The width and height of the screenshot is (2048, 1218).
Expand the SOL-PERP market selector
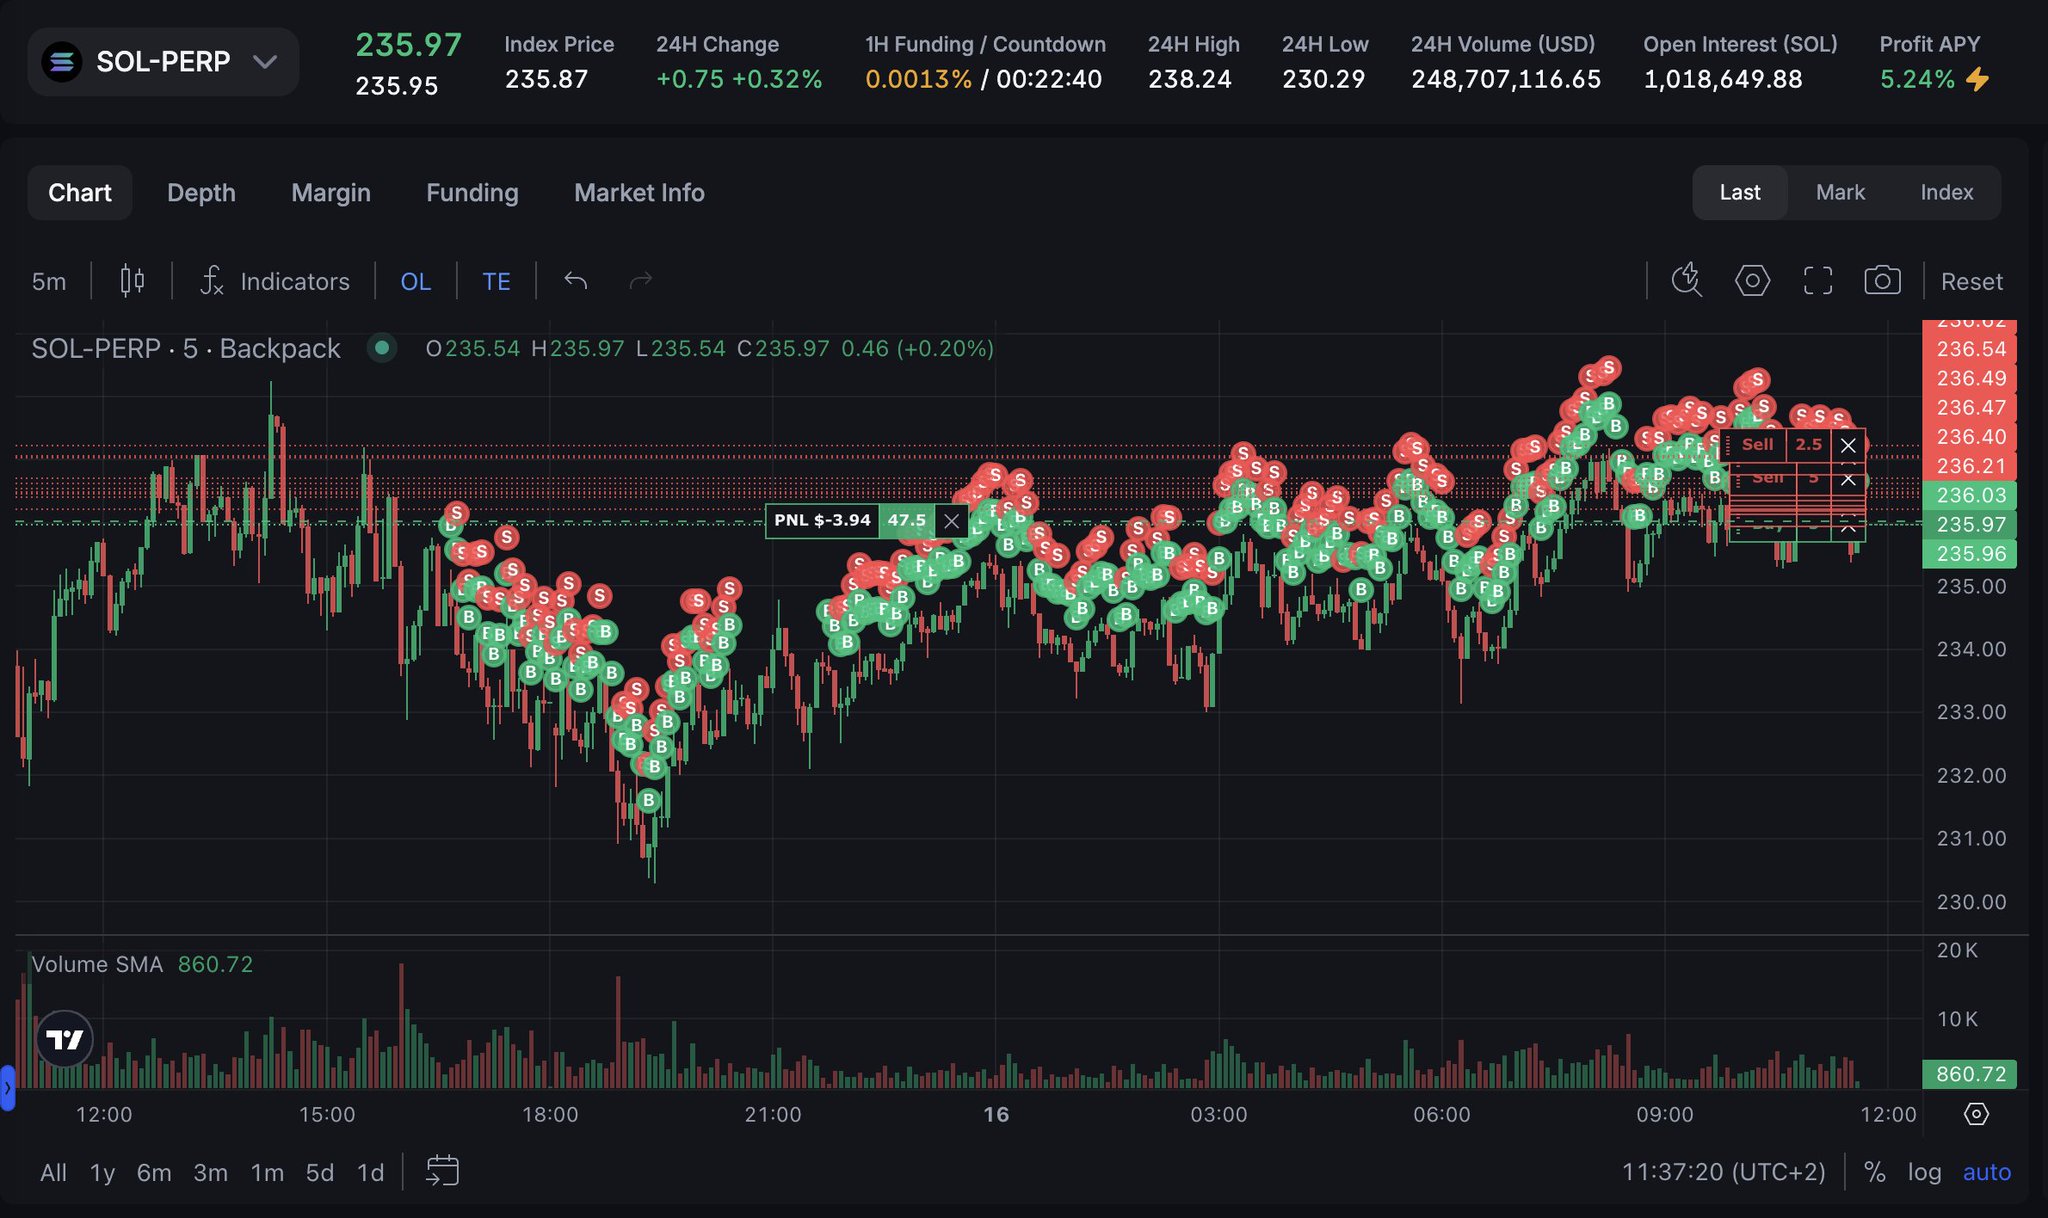pyautogui.click(x=163, y=62)
